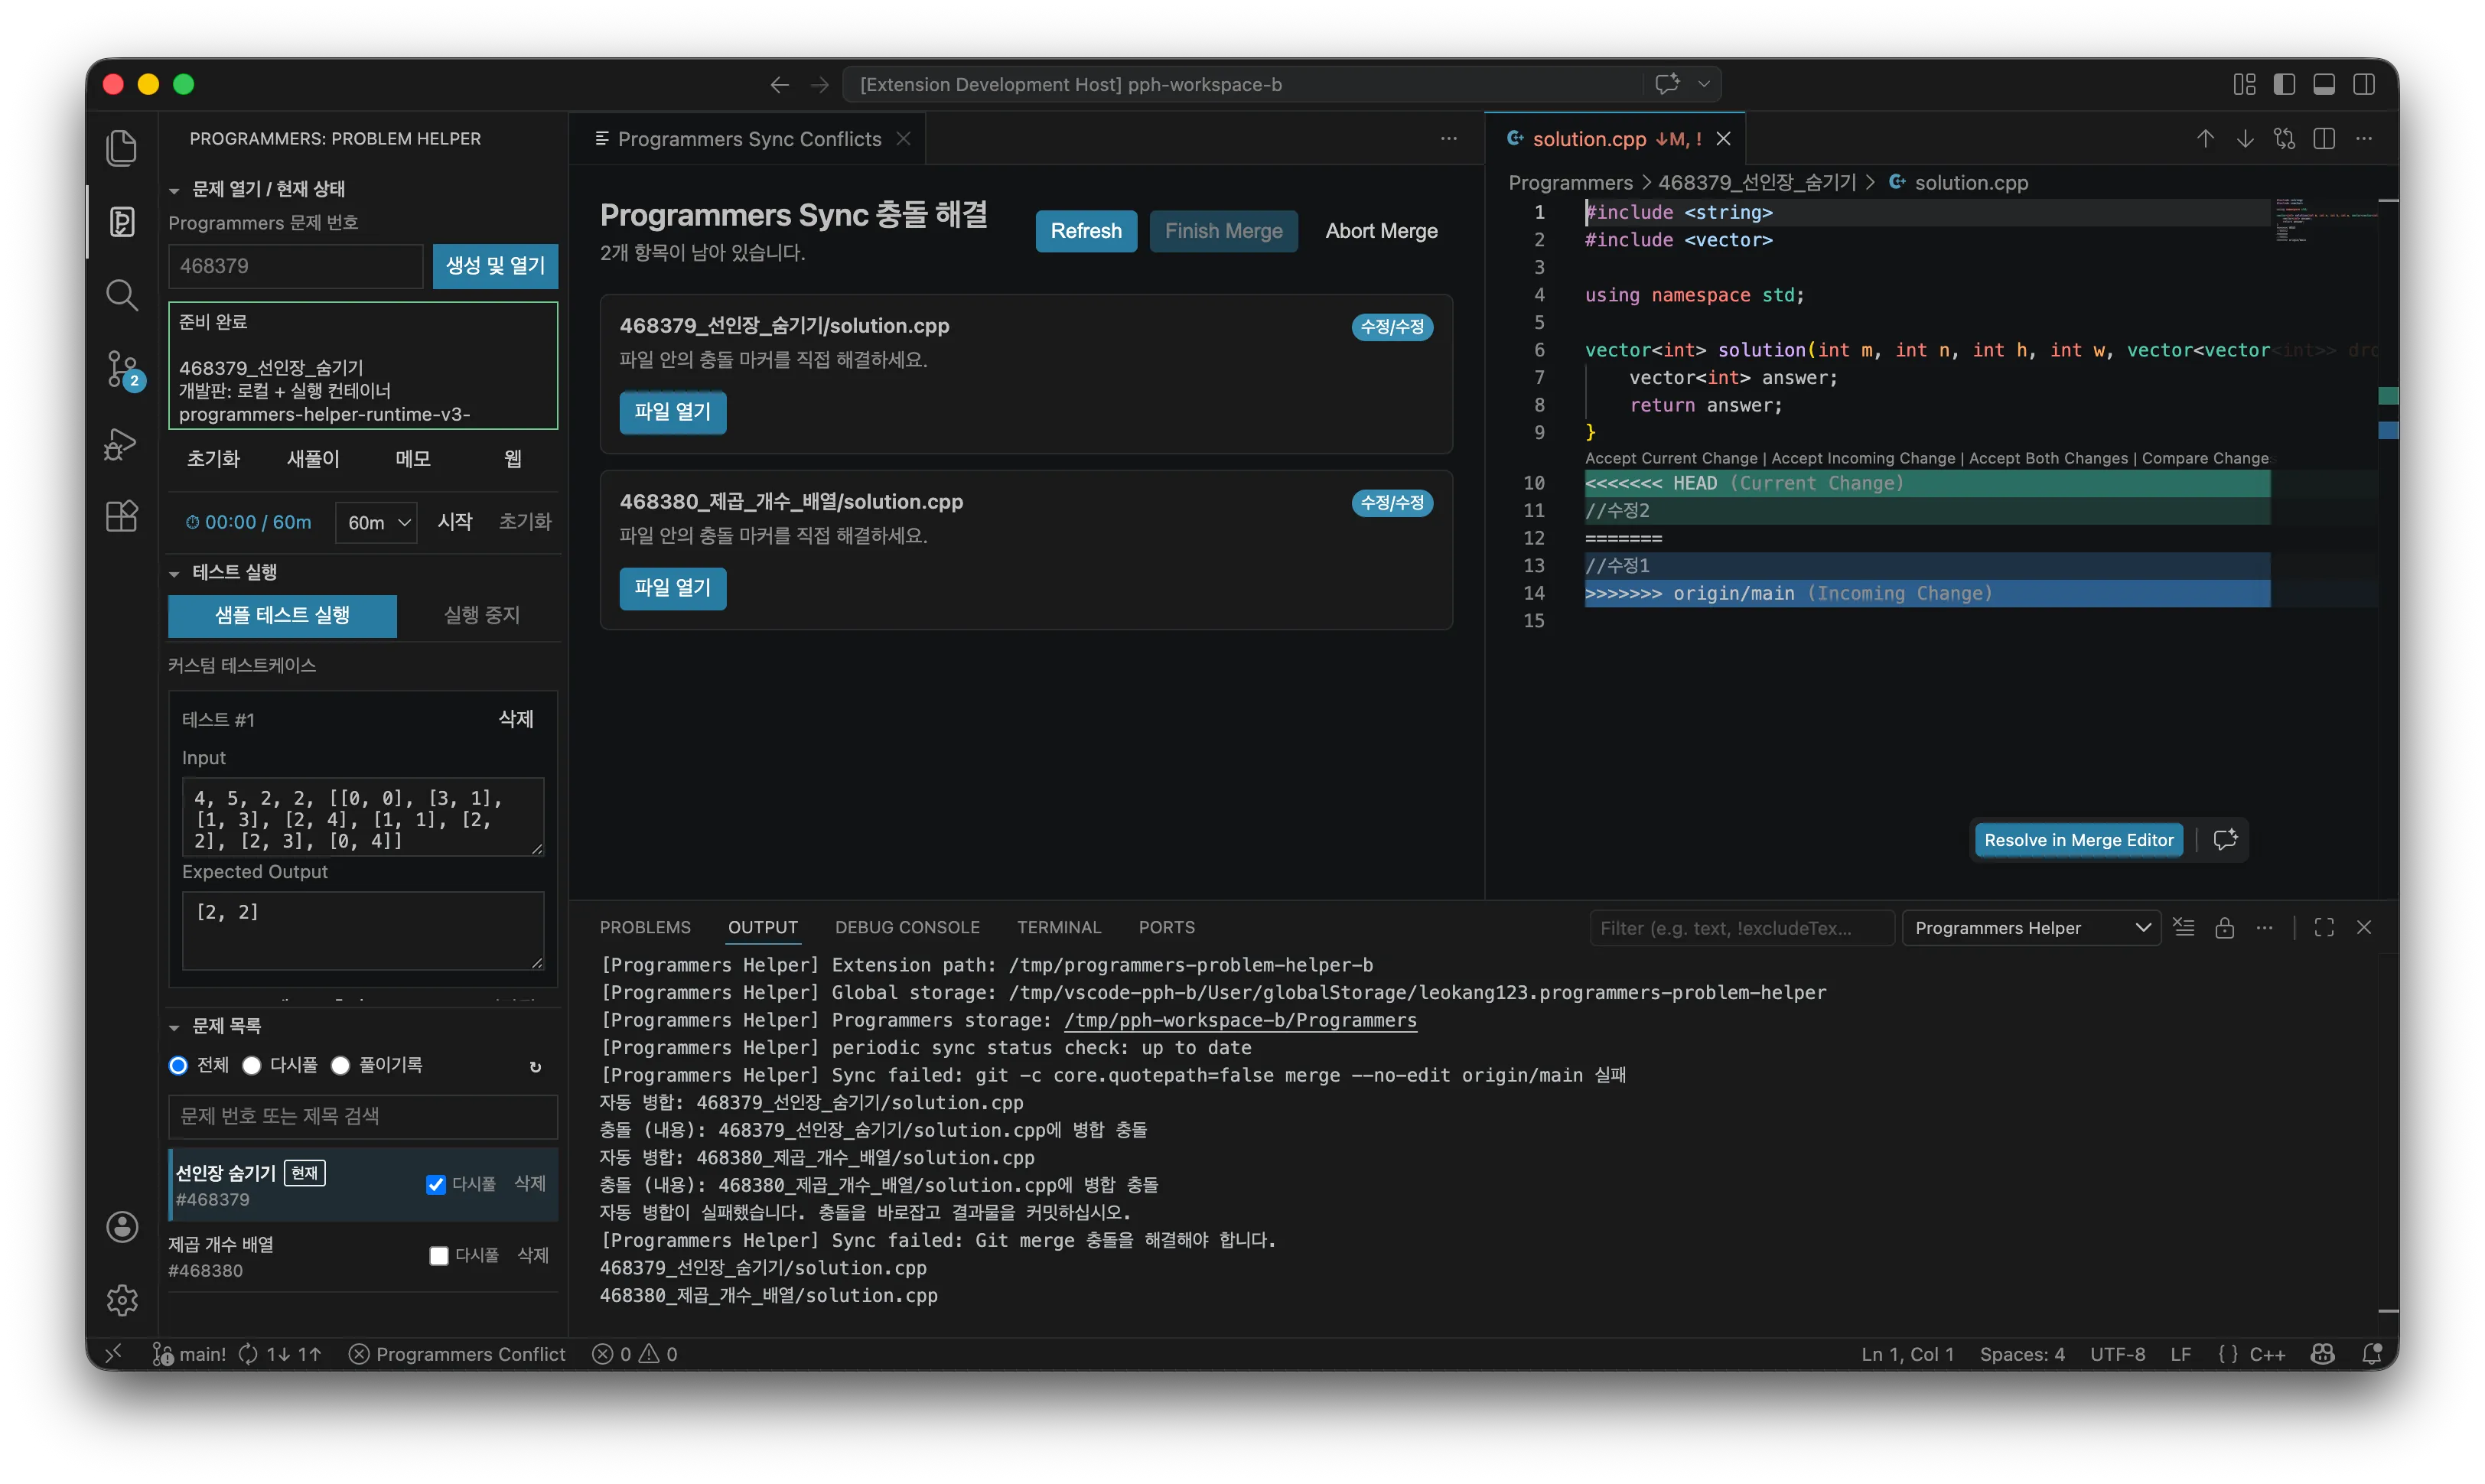Maximize the bottom panel size

click(2324, 927)
